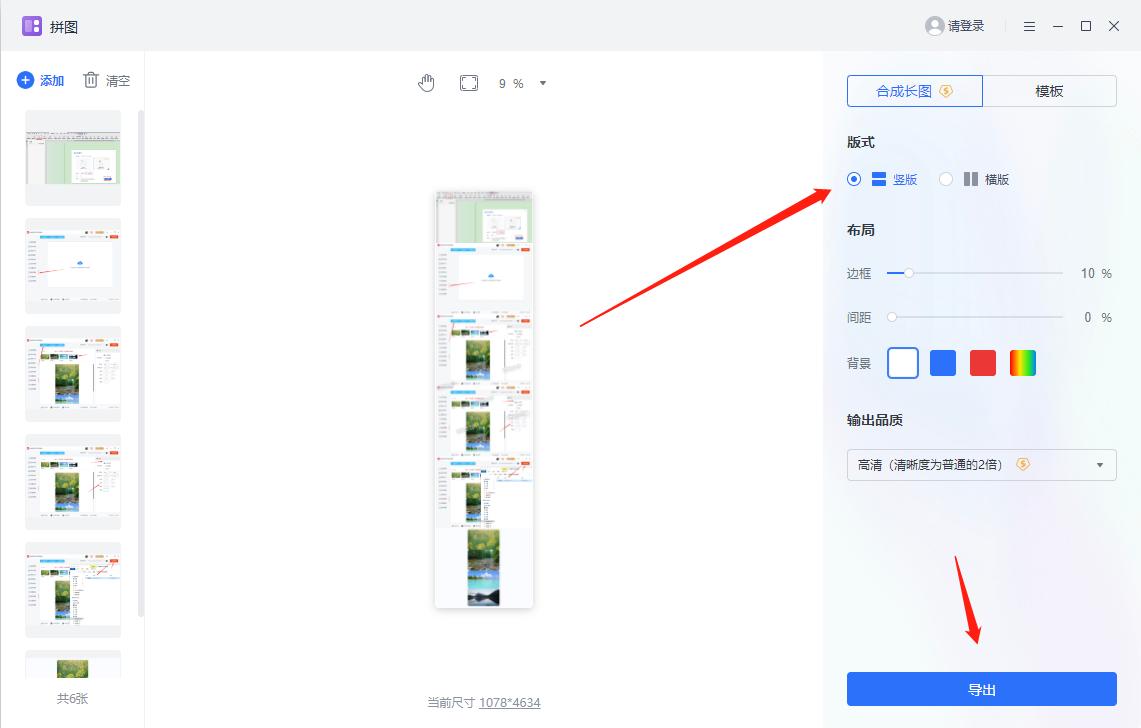Click the trash can clear icon

coord(91,80)
